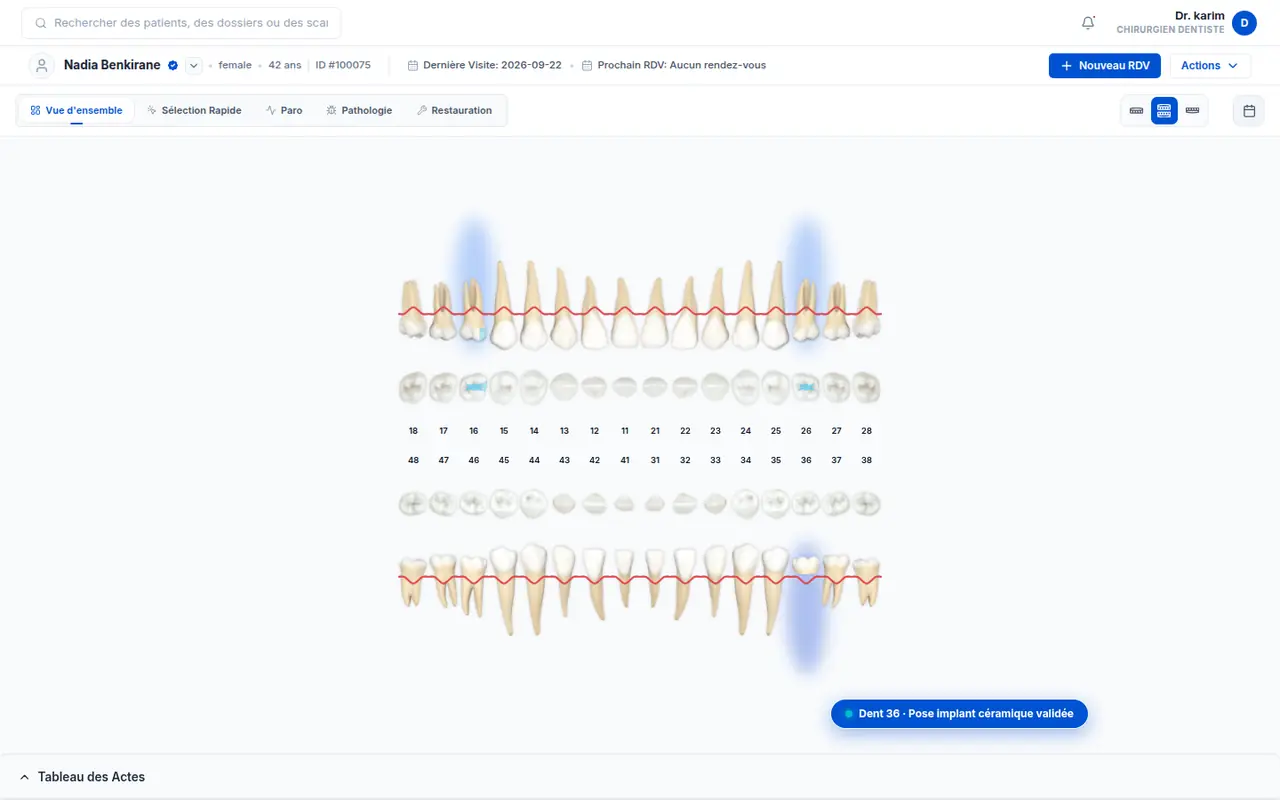Screen dimensions: 1280x800
Task: Switch to upper jaw only view
Action: click(x=1136, y=111)
